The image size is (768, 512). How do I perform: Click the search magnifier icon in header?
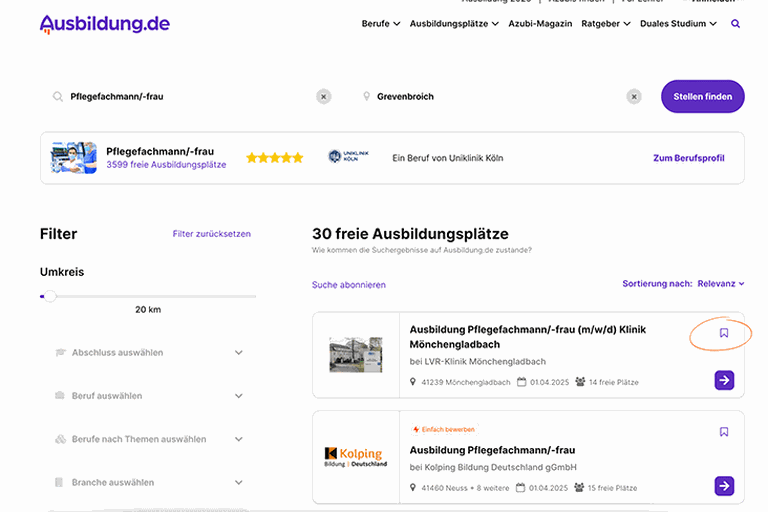coord(736,24)
